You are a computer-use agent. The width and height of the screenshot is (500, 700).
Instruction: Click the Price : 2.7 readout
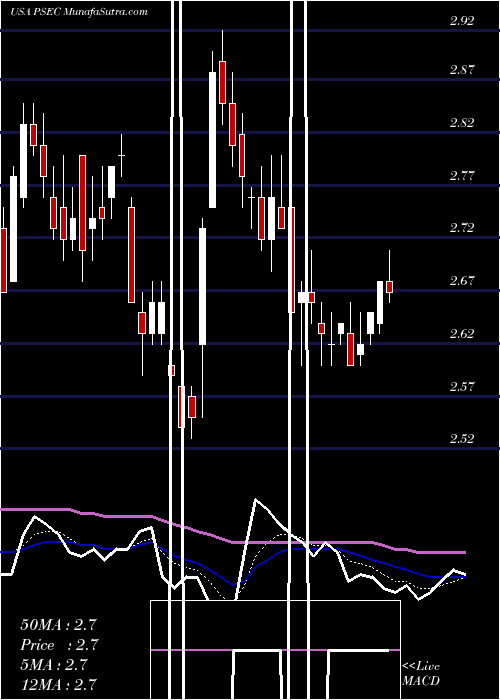(x=58, y=645)
